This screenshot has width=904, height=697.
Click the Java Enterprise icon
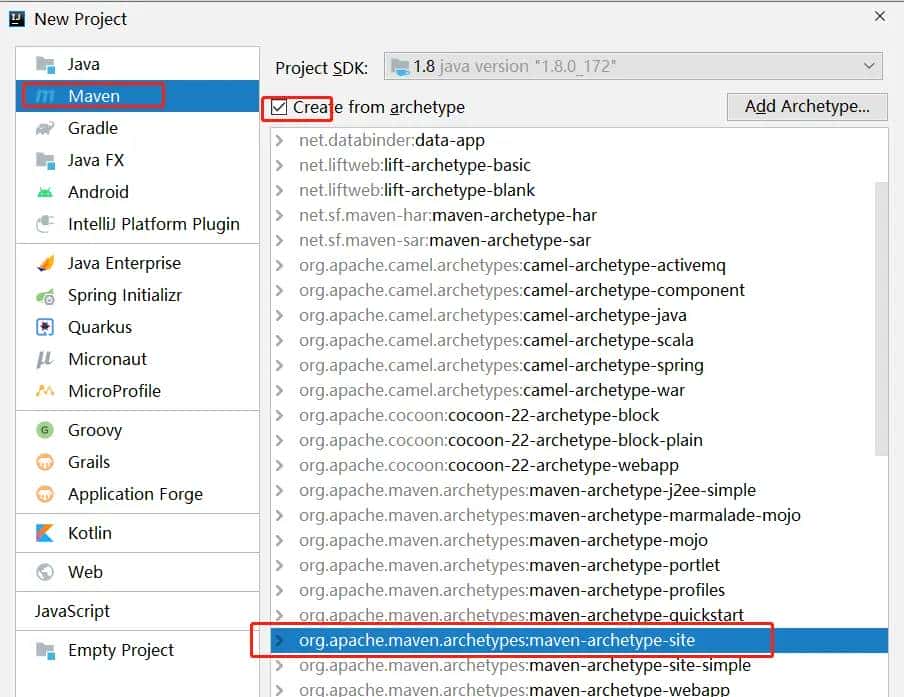[45, 263]
